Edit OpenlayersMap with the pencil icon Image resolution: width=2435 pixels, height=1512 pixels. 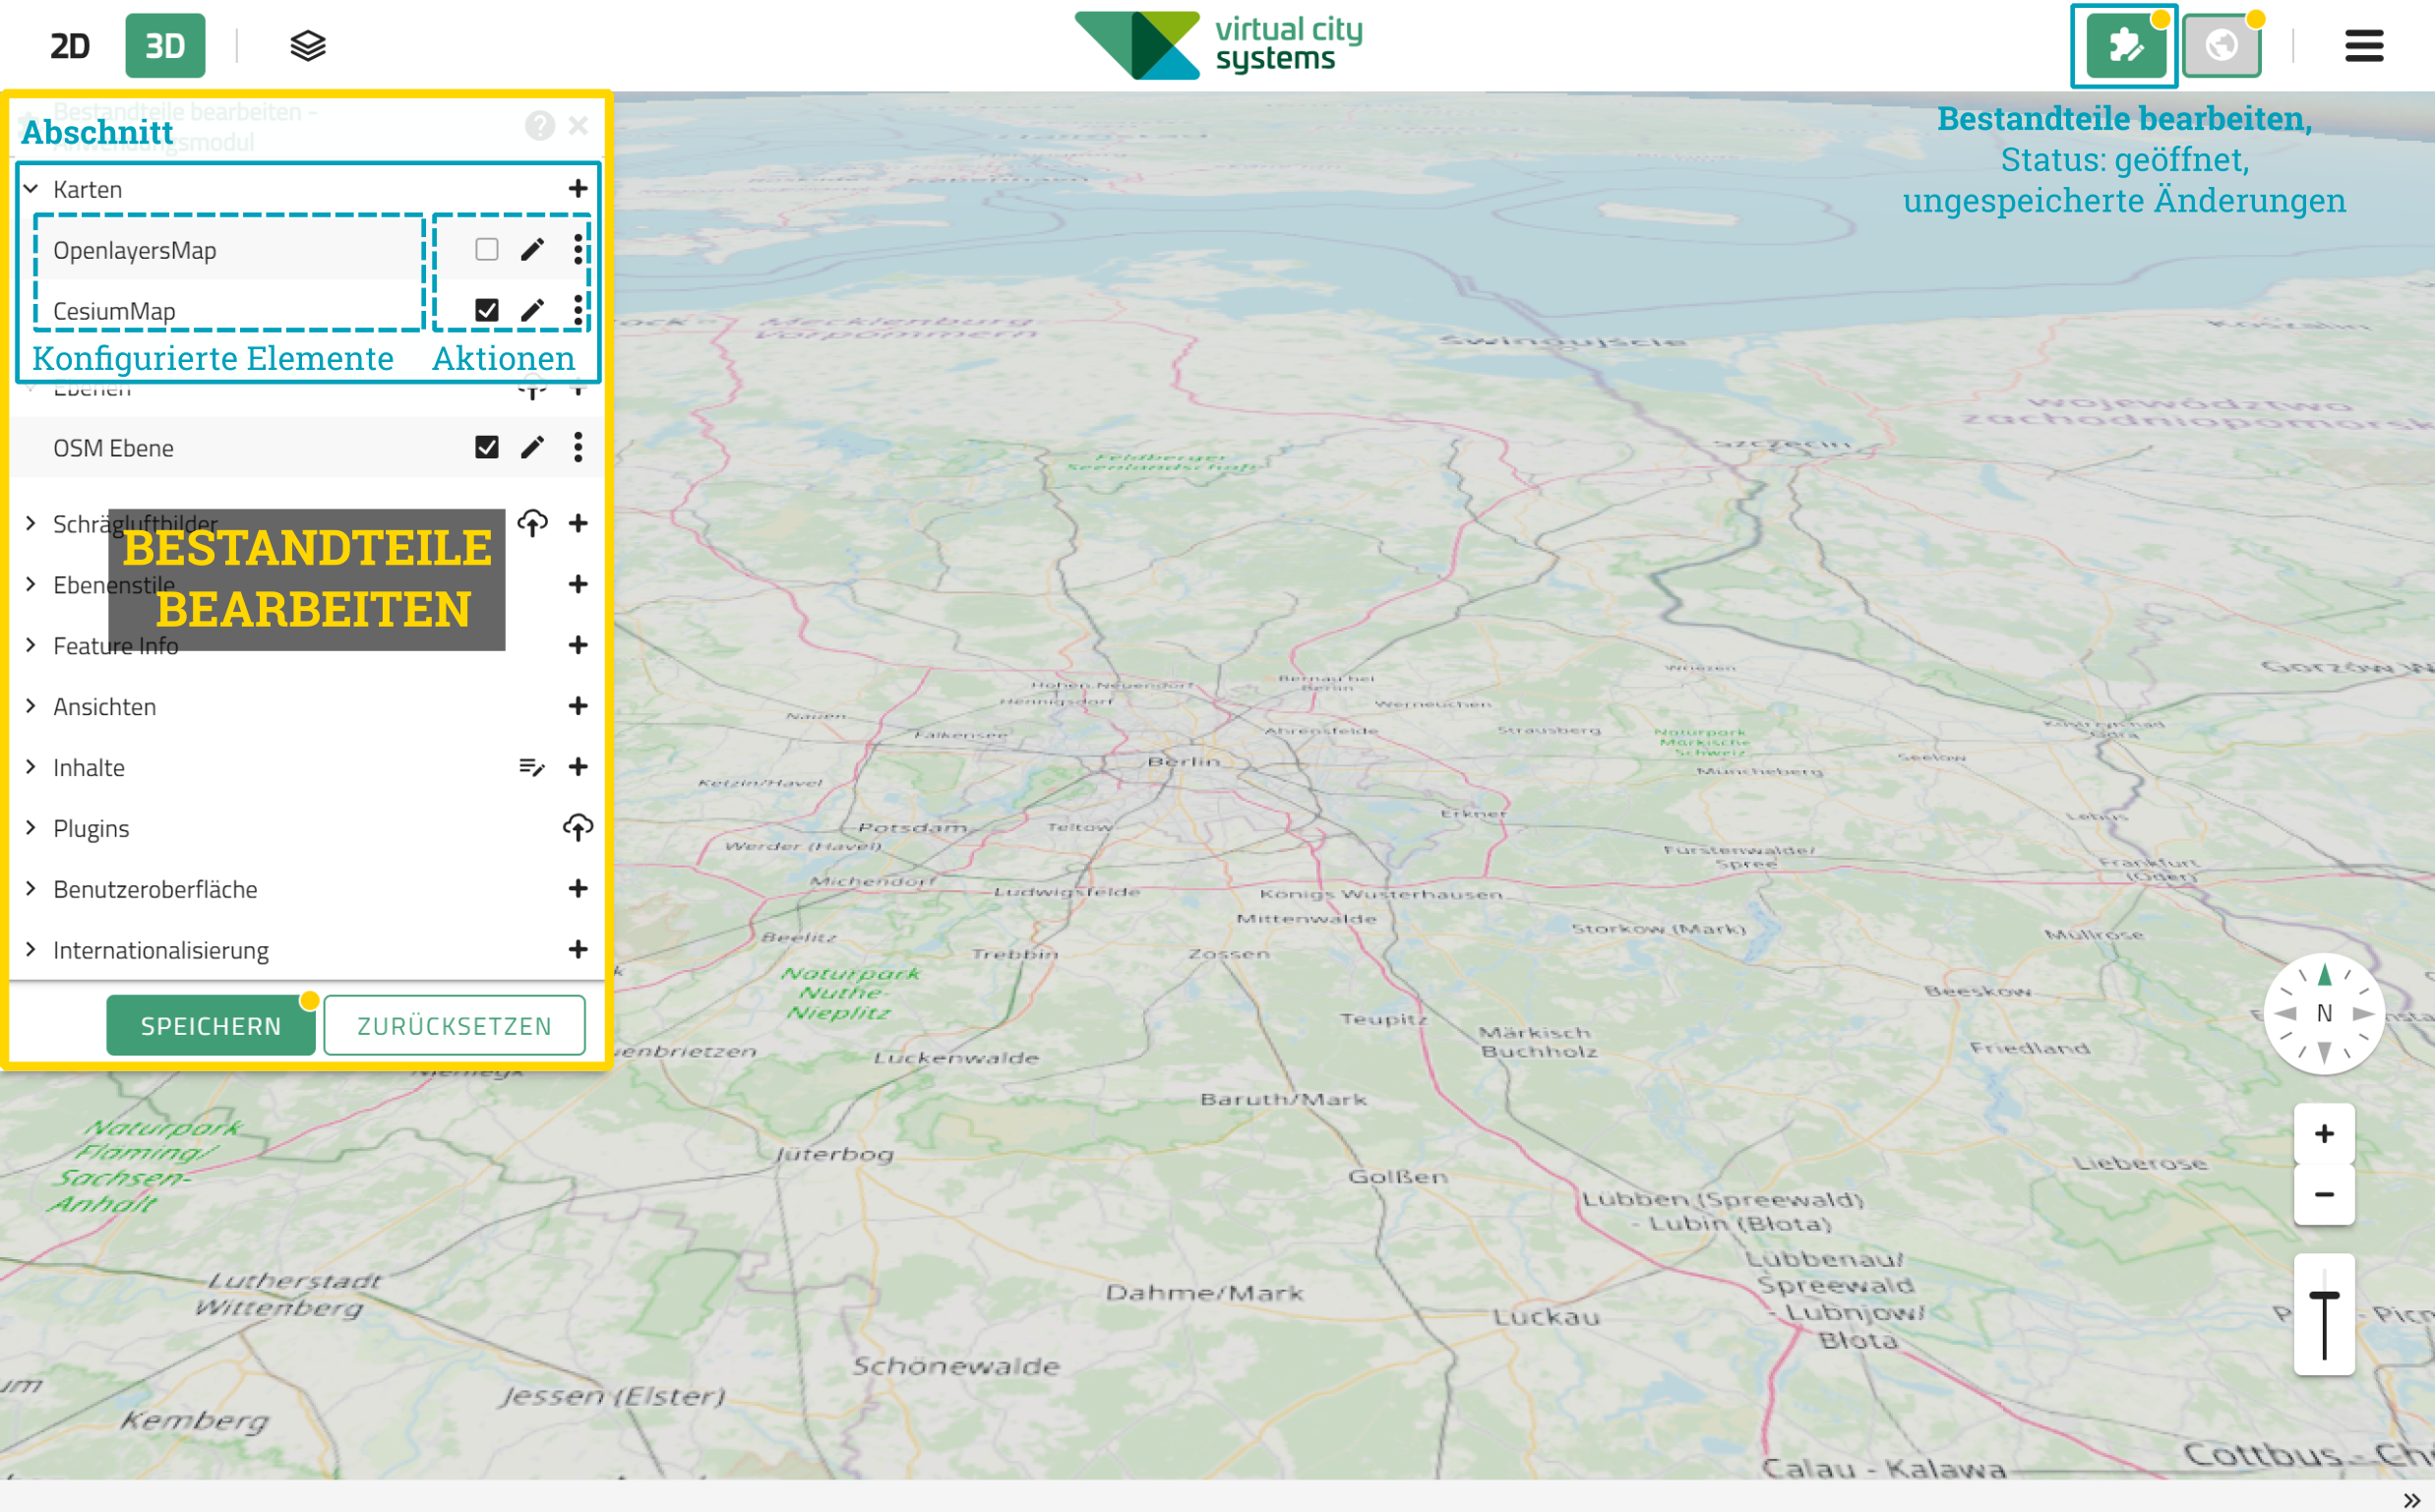532,250
